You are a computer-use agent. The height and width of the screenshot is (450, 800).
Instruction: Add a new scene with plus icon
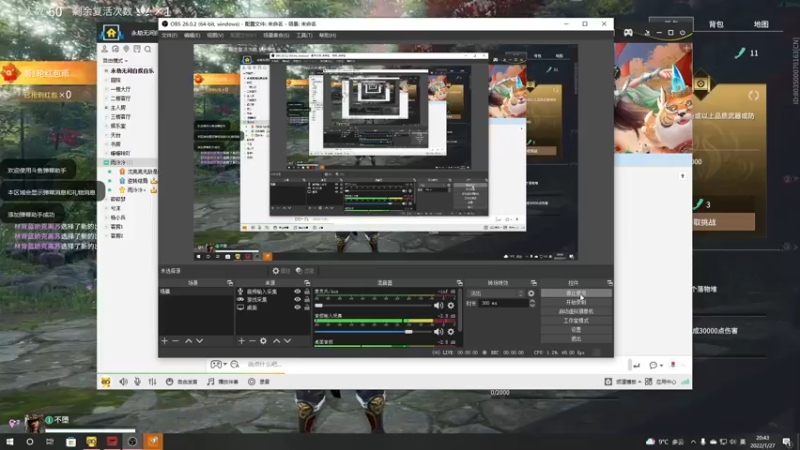click(x=164, y=340)
